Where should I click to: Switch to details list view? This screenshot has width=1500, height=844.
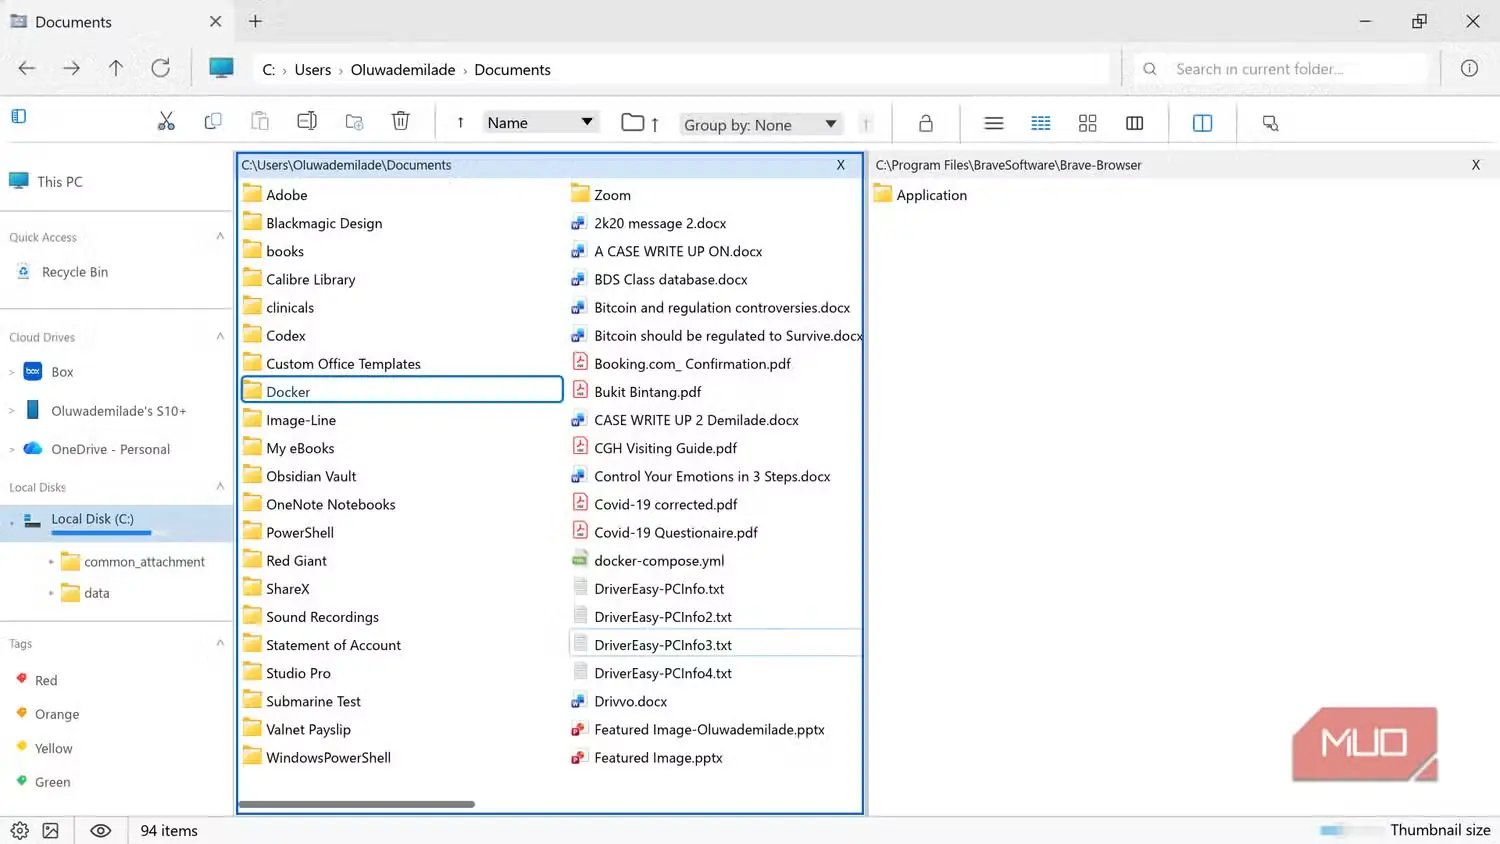coord(1041,123)
